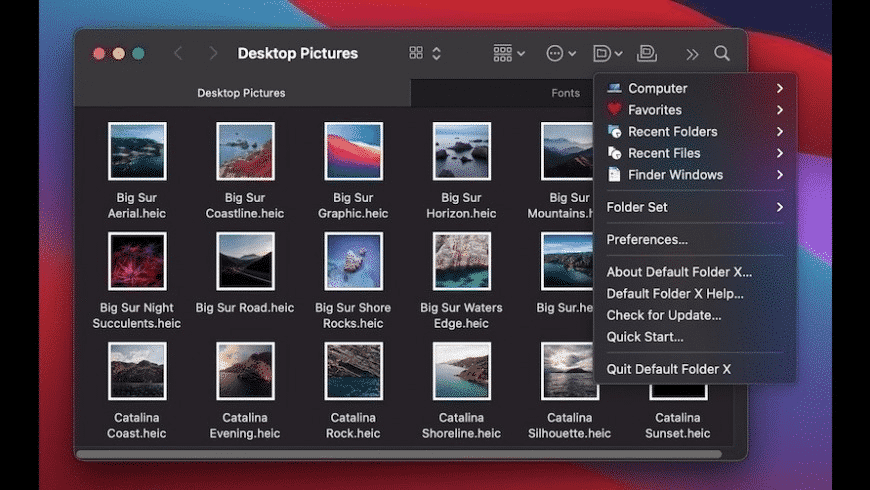Viewport: 870px width, 490px height.
Task: Click the Big Sur Road.heic file name
Action: point(245,308)
